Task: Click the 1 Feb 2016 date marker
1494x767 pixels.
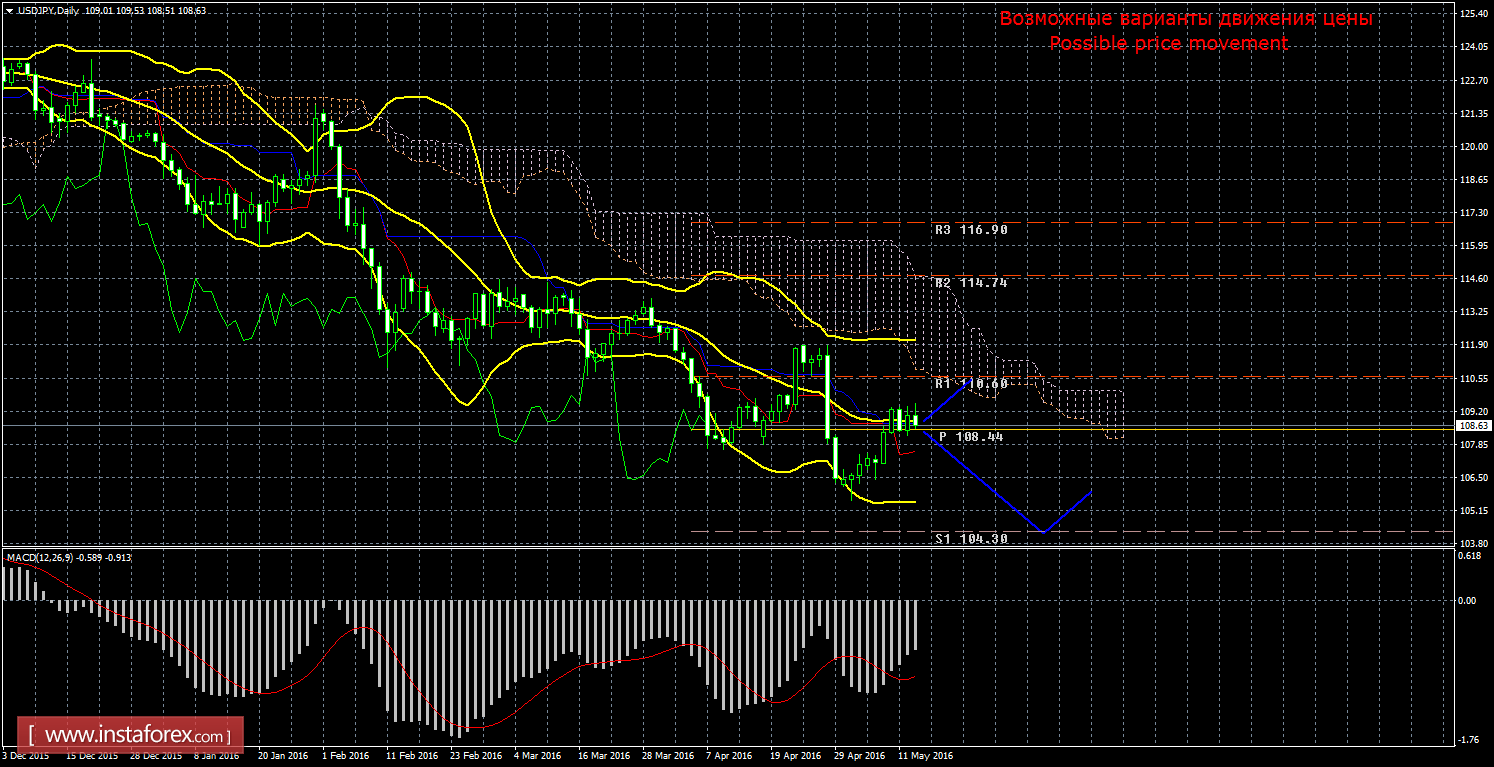Action: point(348,756)
